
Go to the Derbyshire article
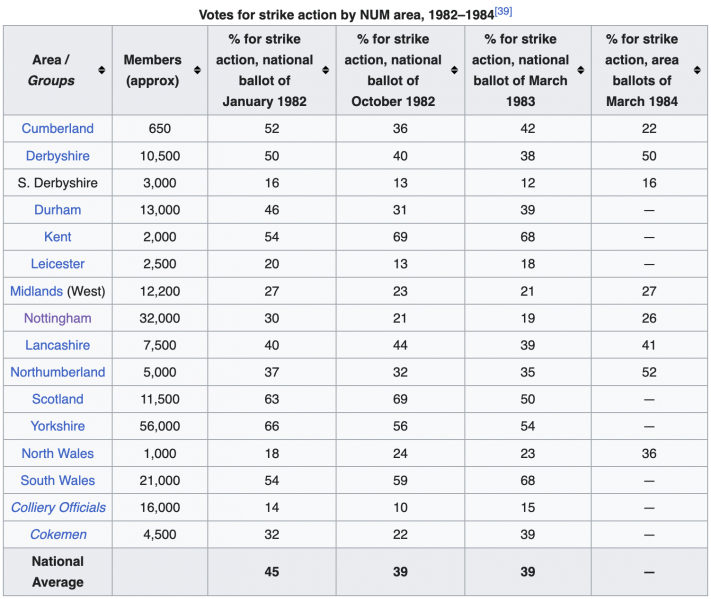click(58, 155)
